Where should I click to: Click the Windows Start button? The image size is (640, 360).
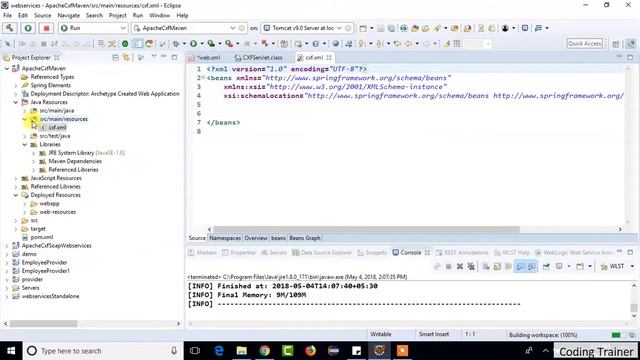(x=11, y=351)
